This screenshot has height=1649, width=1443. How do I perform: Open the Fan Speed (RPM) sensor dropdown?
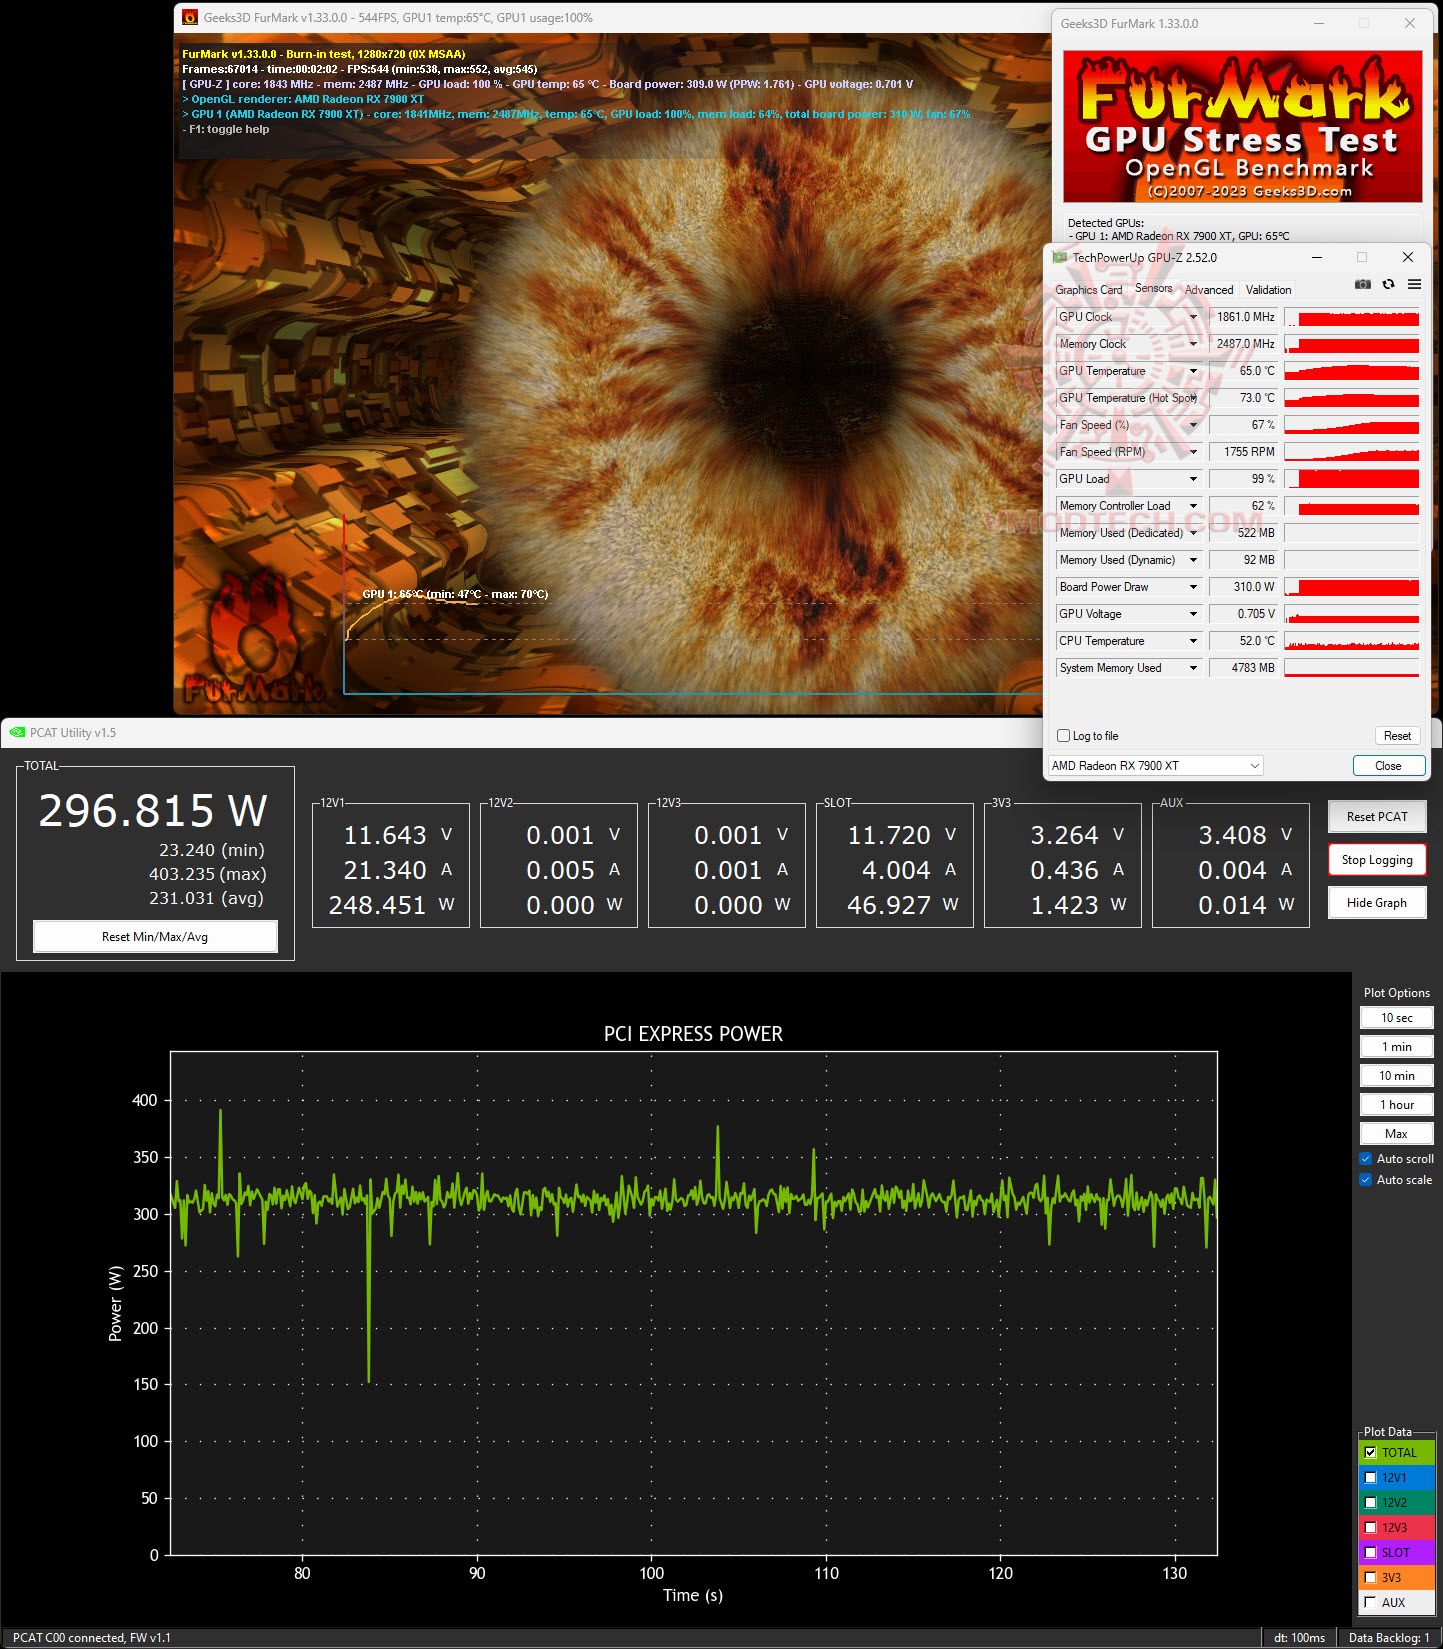pos(1193,452)
